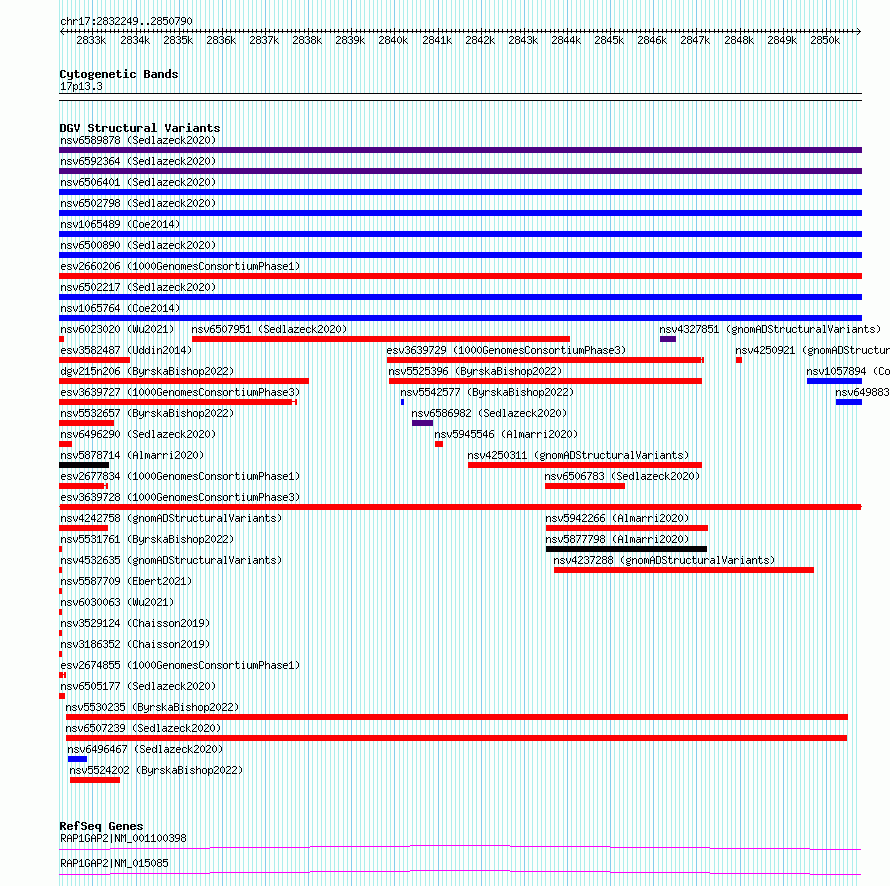Select nsv5524202 (ByrskaBishop2022) label
This screenshot has width=890, height=886.
tap(156, 770)
